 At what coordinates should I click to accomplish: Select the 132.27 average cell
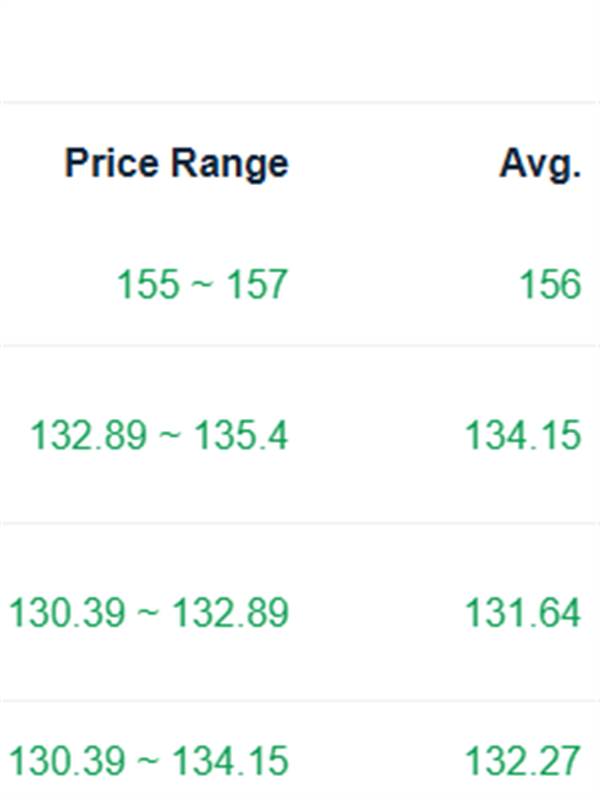coord(522,762)
